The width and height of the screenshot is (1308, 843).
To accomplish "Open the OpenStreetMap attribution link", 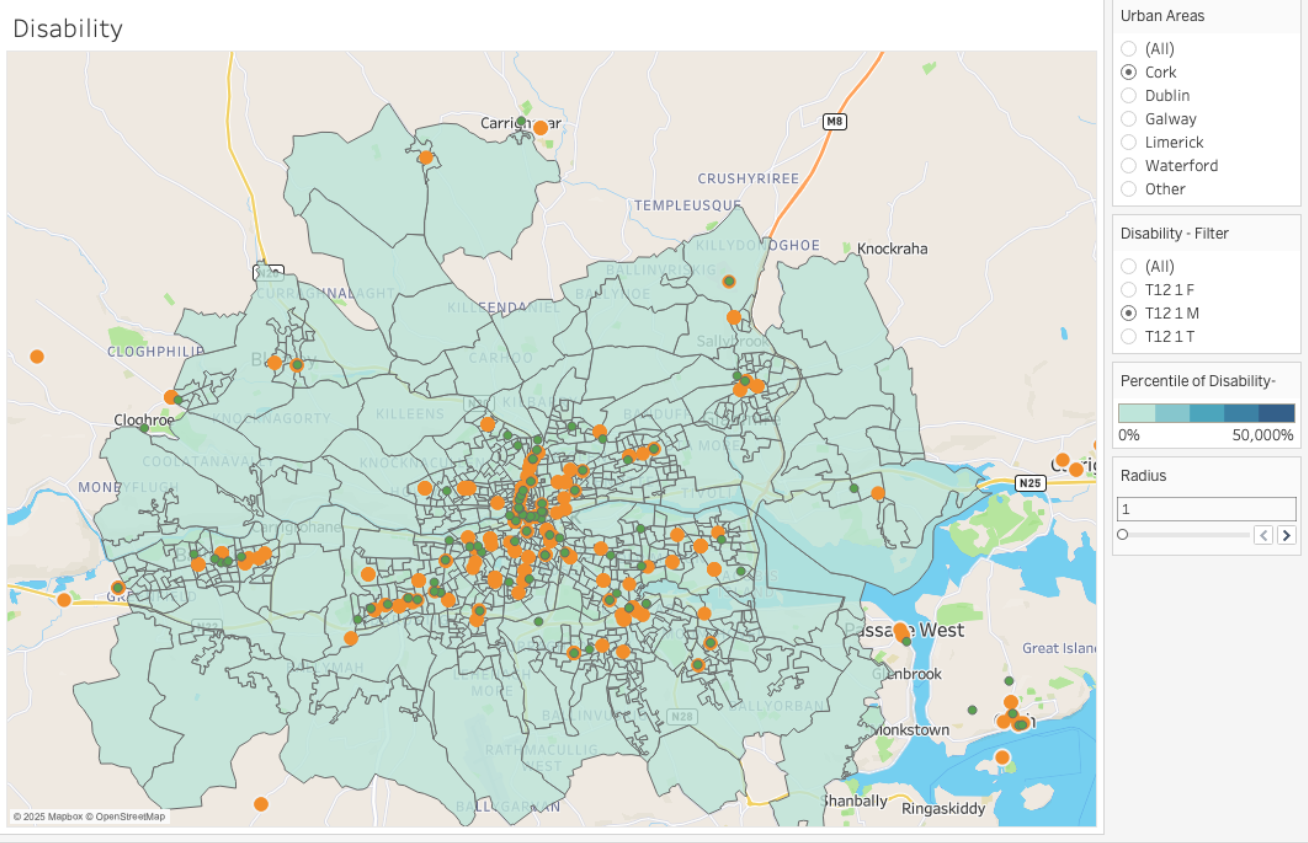I will (x=125, y=815).
